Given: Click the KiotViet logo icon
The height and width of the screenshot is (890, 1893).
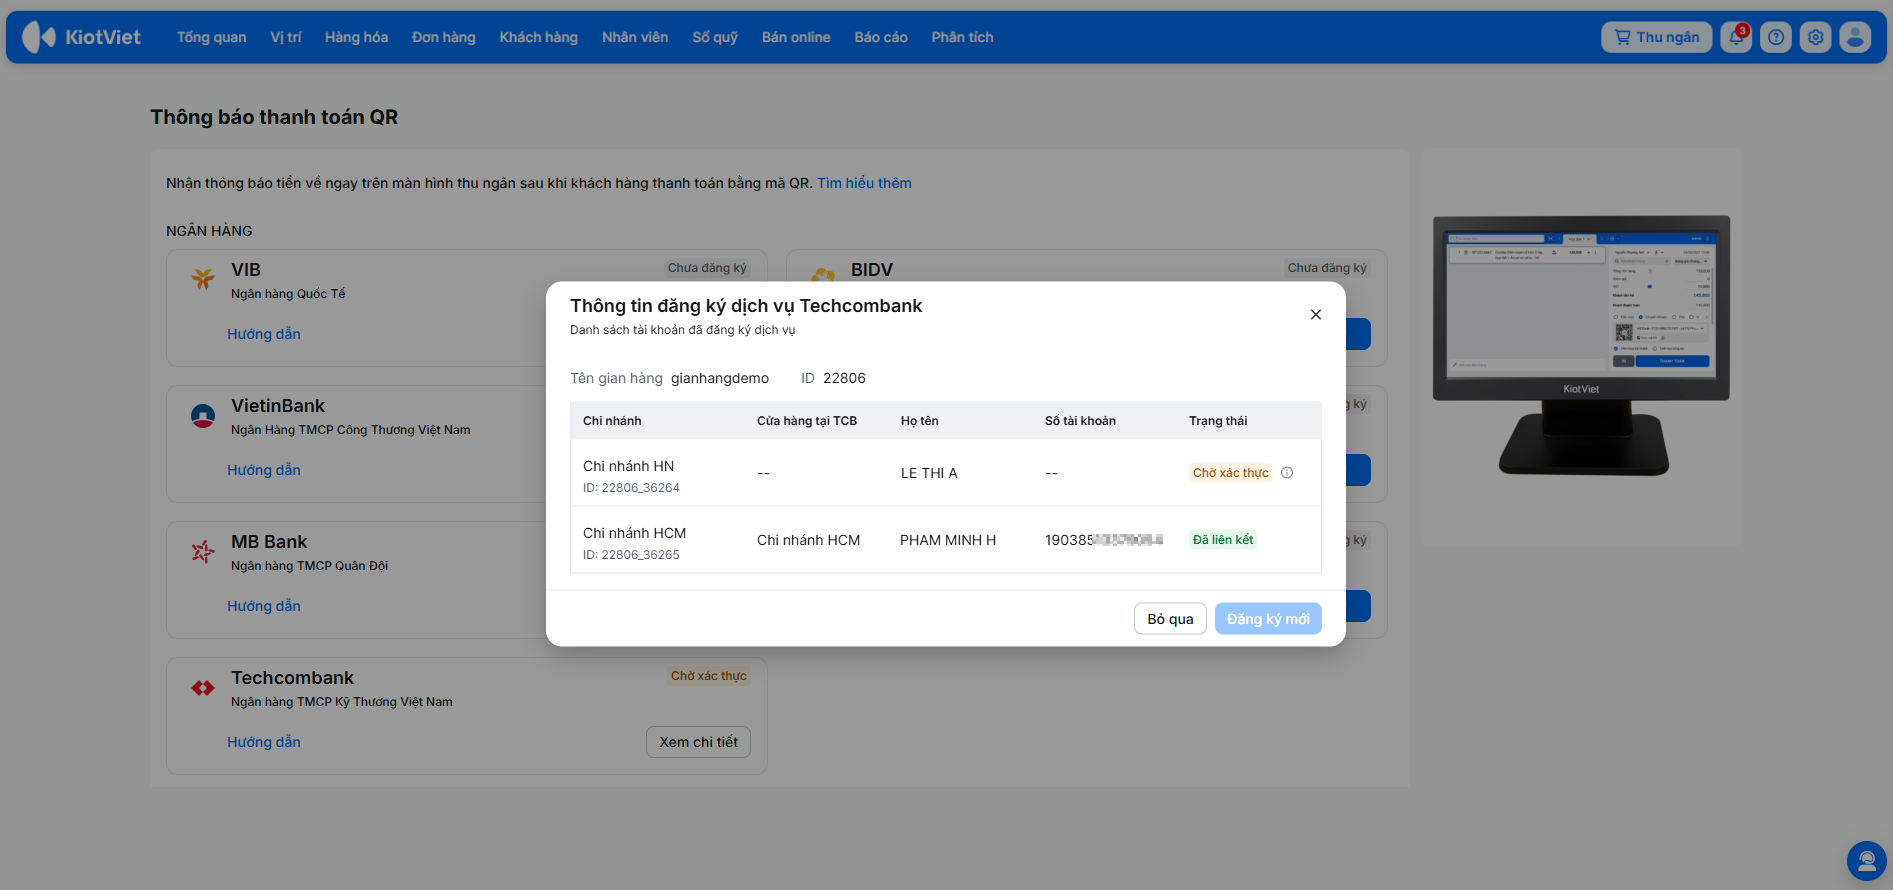Looking at the screenshot, I should coord(39,37).
